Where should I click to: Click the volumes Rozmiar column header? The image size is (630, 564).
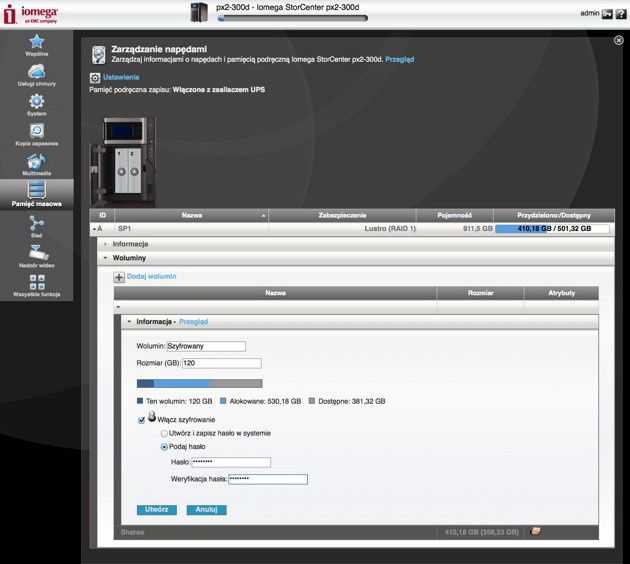click(481, 293)
